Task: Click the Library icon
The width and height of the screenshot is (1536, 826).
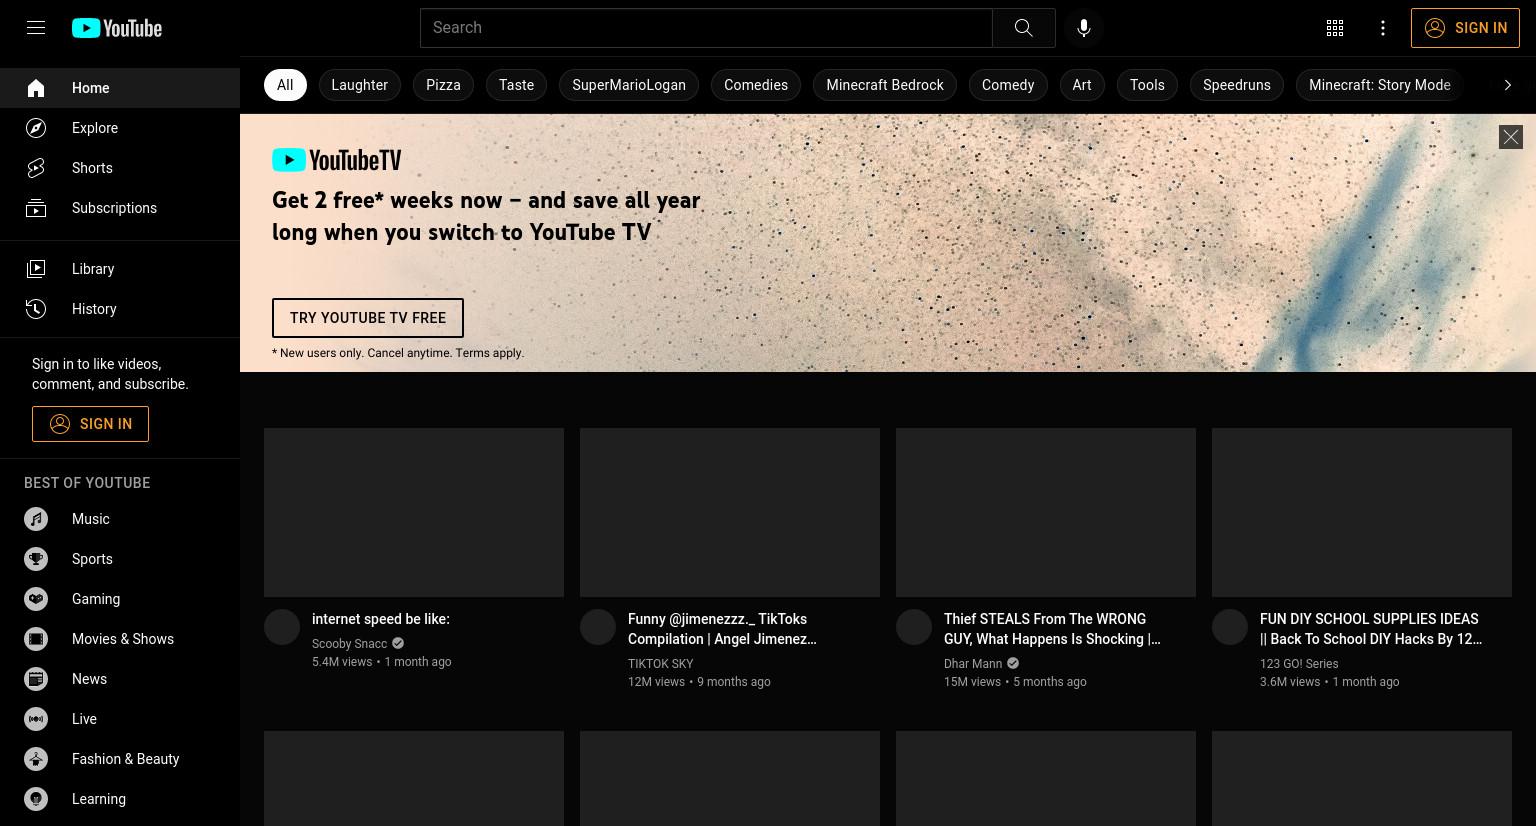Action: tap(36, 269)
